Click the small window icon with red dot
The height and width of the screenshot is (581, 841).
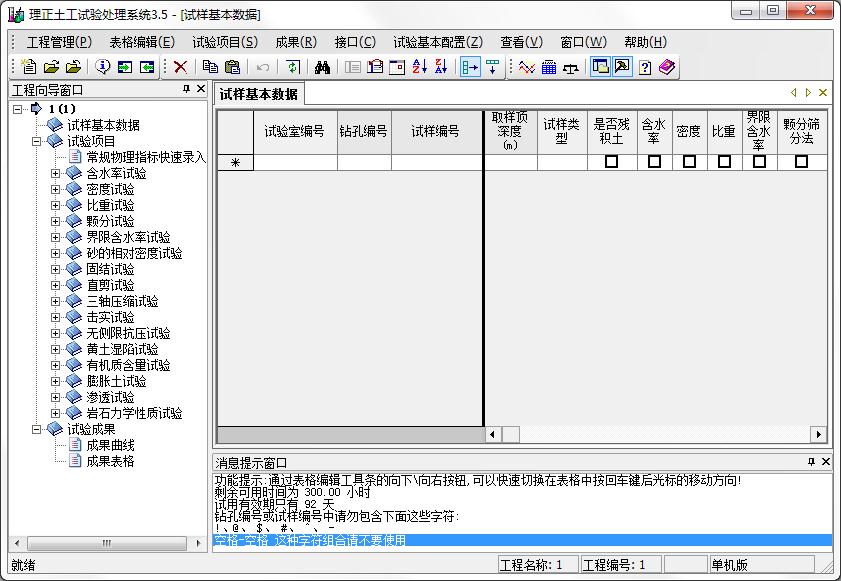397,67
